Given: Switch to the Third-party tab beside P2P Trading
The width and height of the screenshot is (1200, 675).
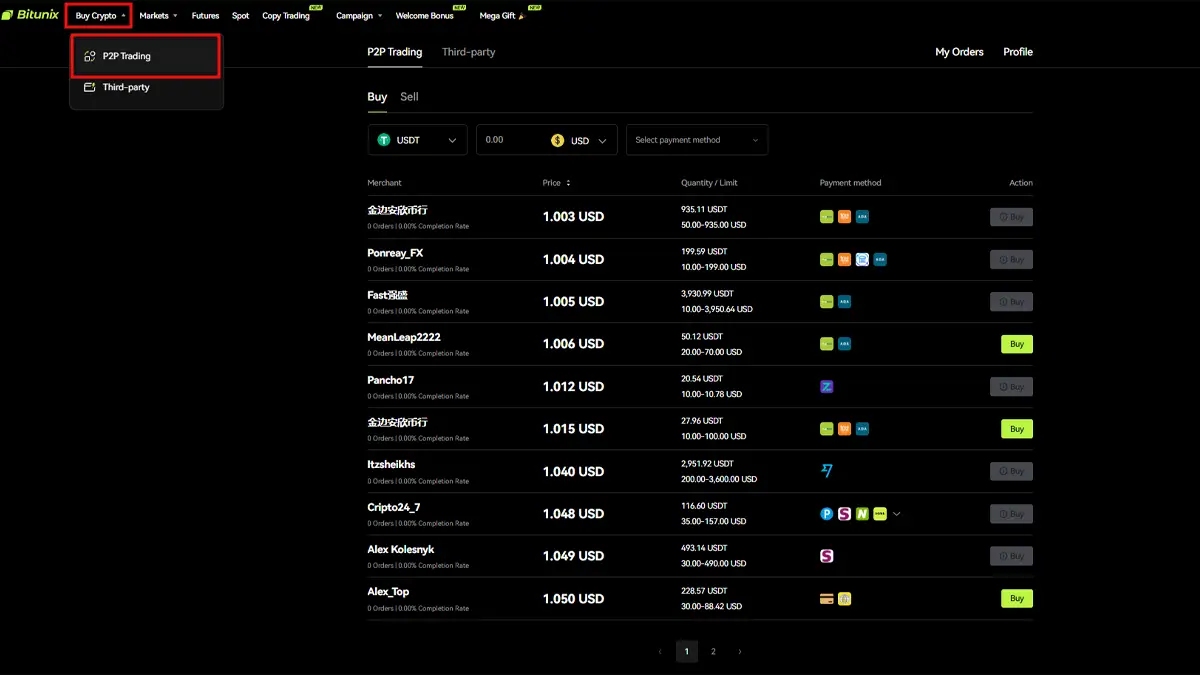Looking at the screenshot, I should pyautogui.click(x=468, y=52).
